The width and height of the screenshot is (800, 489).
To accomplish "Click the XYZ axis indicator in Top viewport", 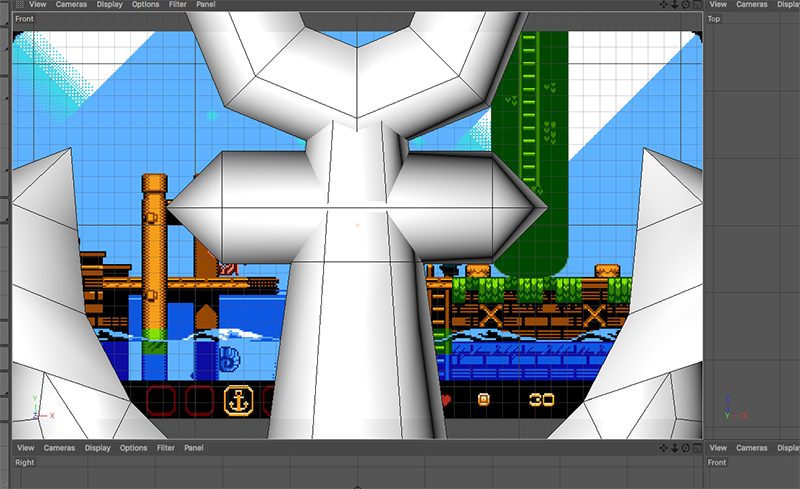I will [735, 407].
